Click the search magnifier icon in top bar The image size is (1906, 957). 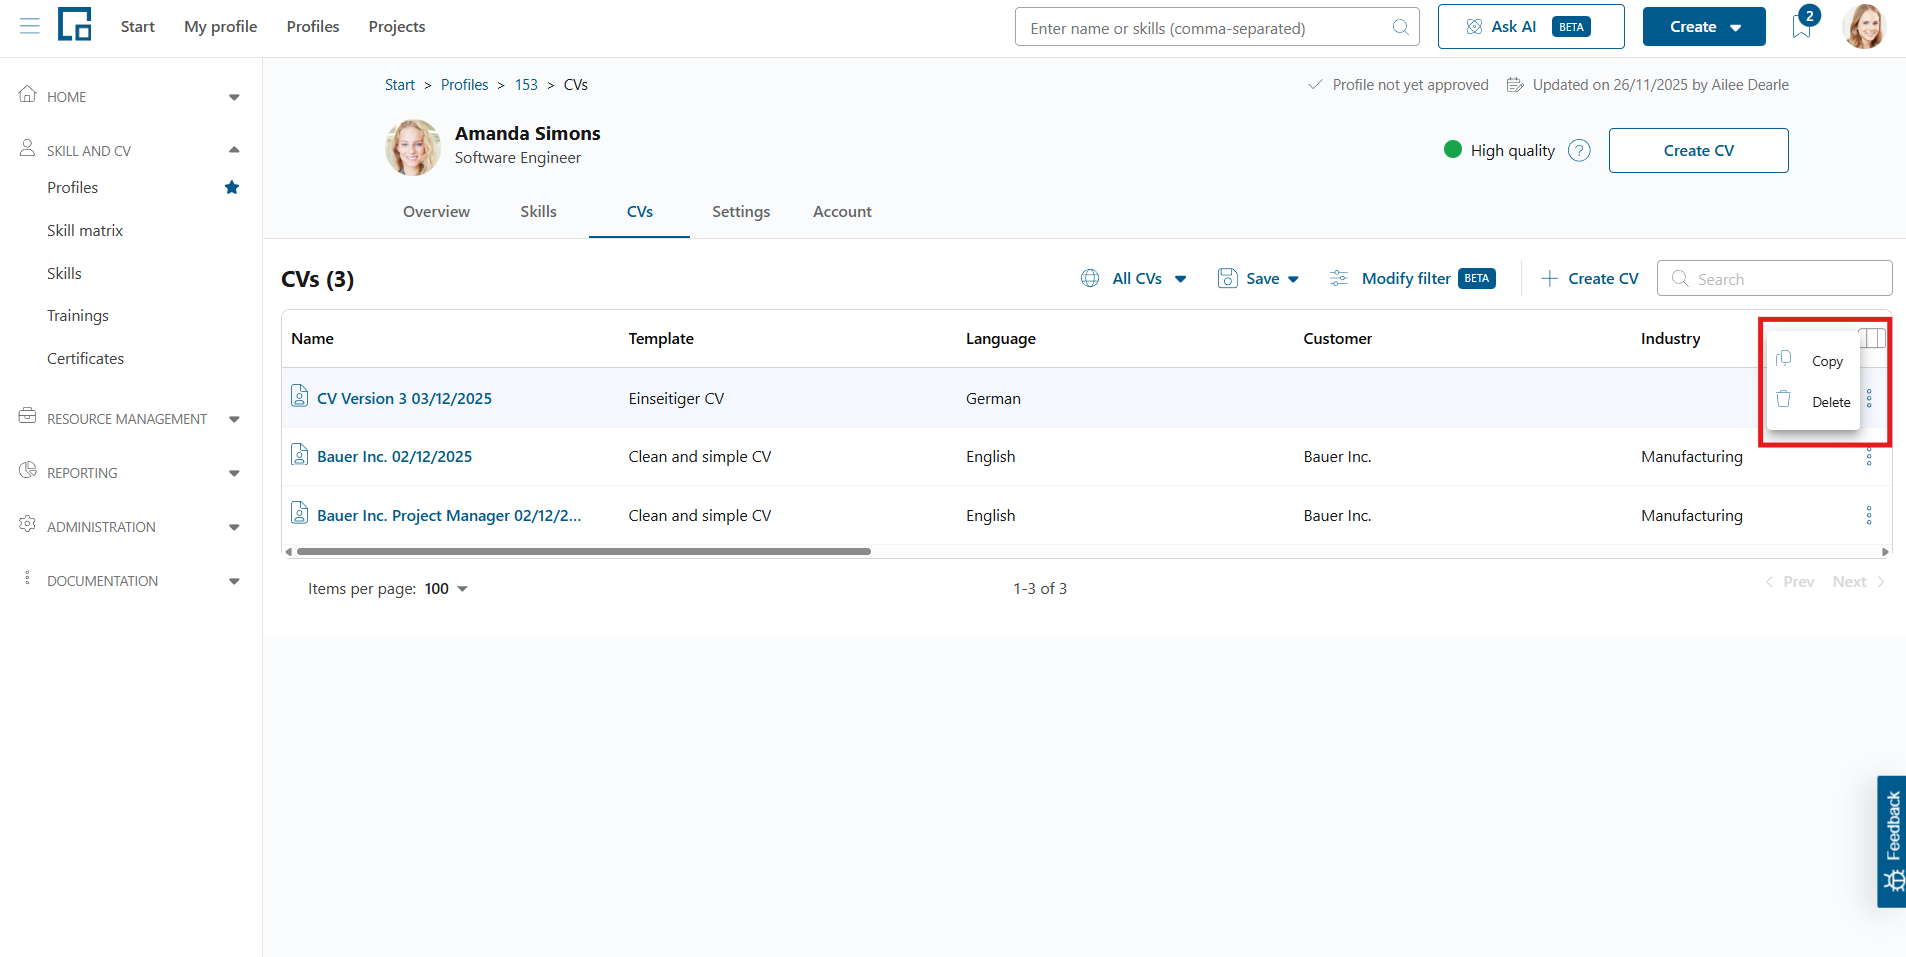pyautogui.click(x=1401, y=27)
